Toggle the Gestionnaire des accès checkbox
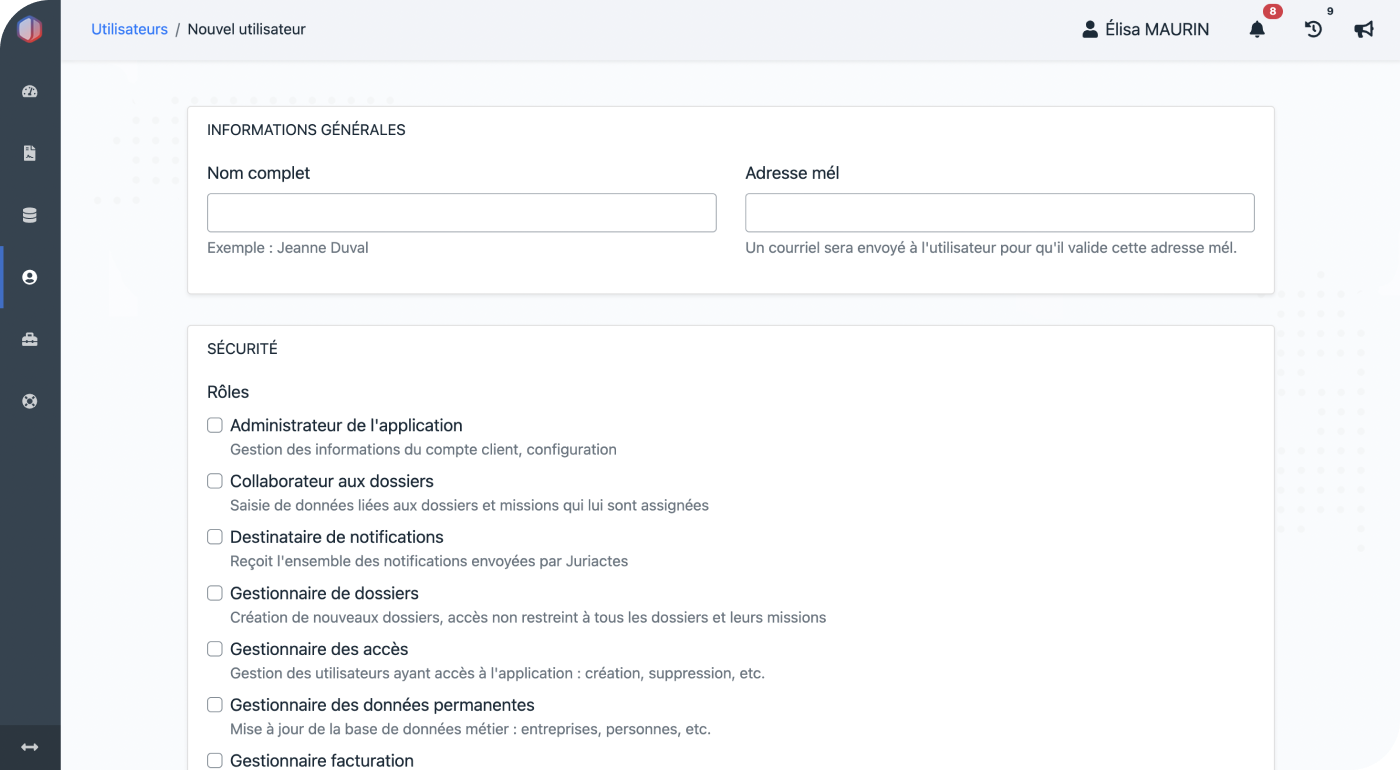This screenshot has height=770, width=1400. pos(215,649)
